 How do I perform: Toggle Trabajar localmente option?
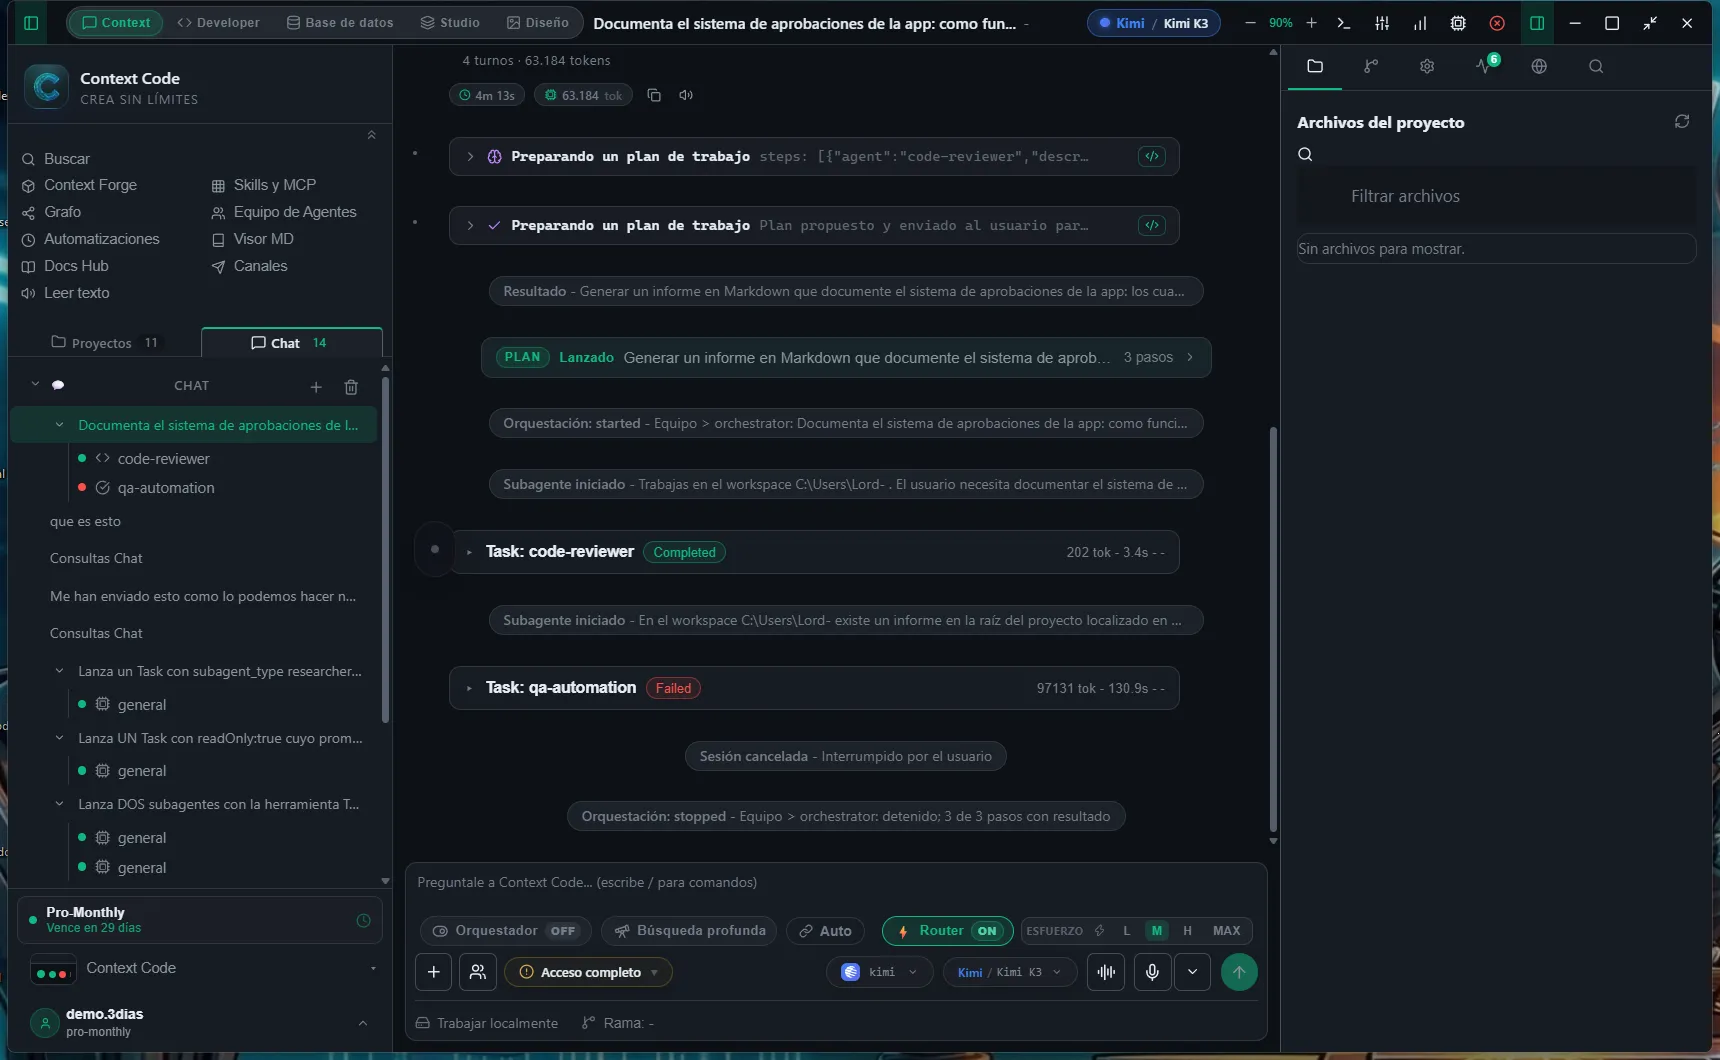click(487, 1023)
